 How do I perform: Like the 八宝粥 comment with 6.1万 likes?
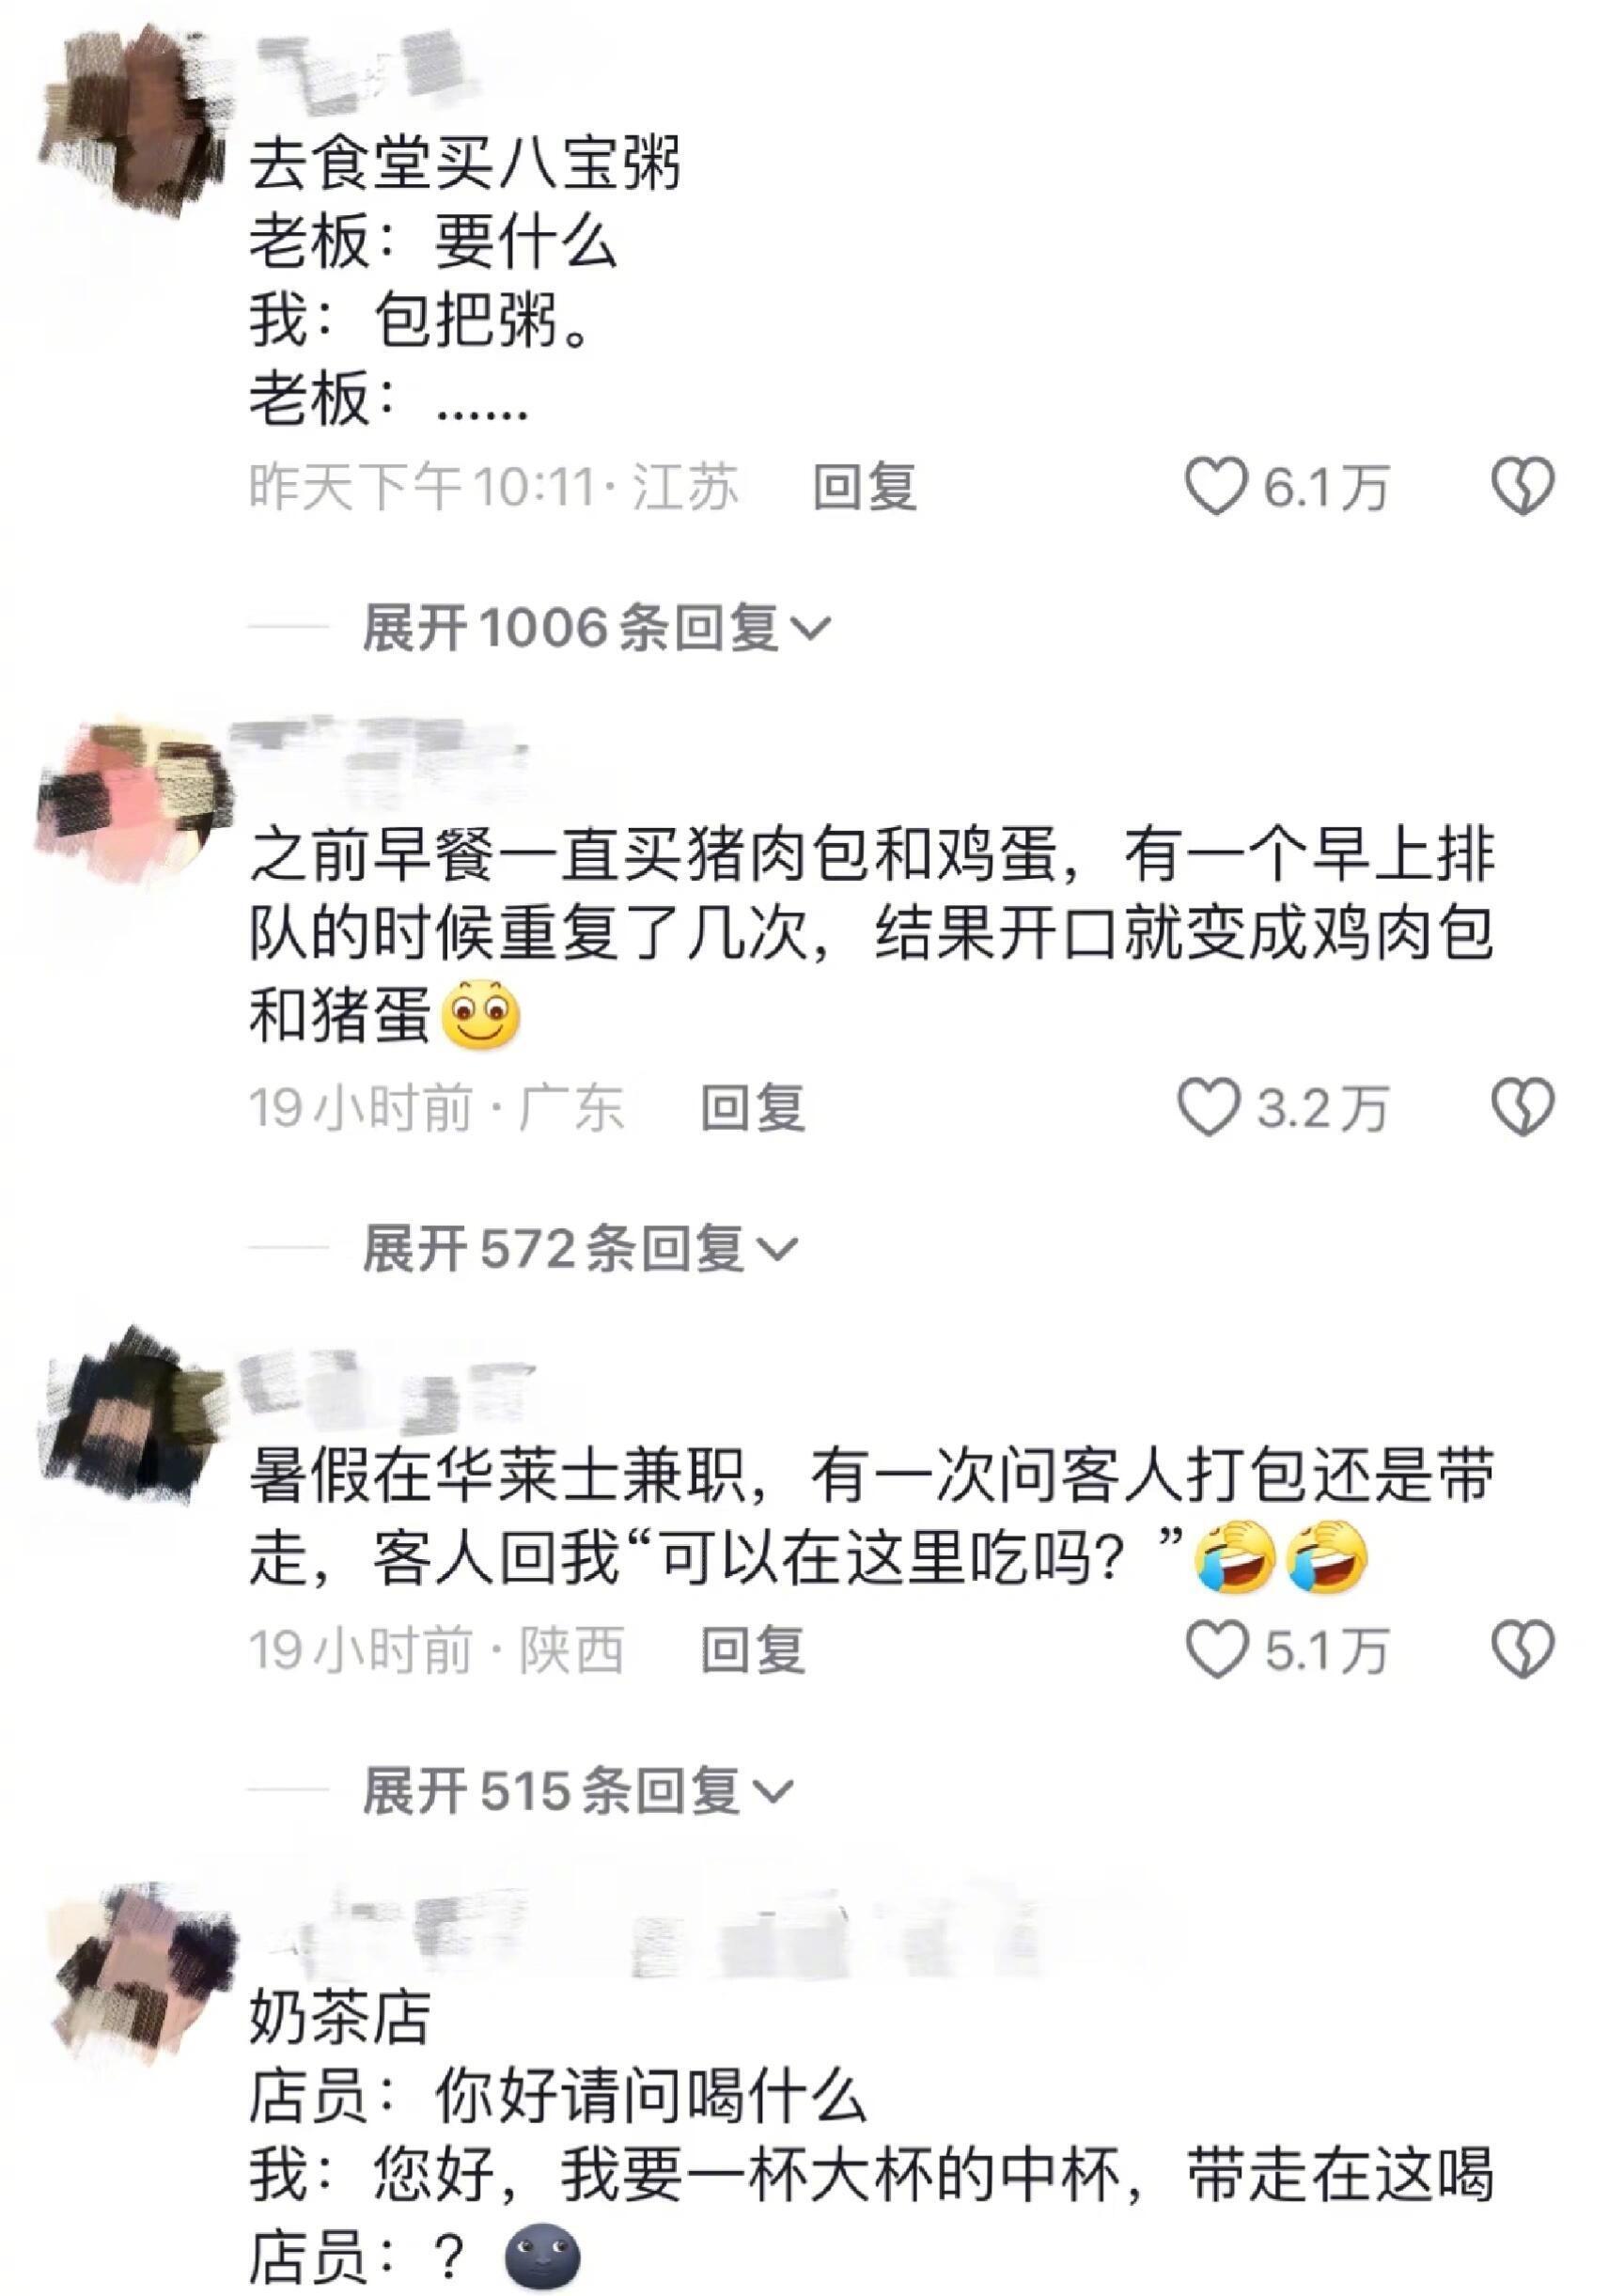(1215, 487)
